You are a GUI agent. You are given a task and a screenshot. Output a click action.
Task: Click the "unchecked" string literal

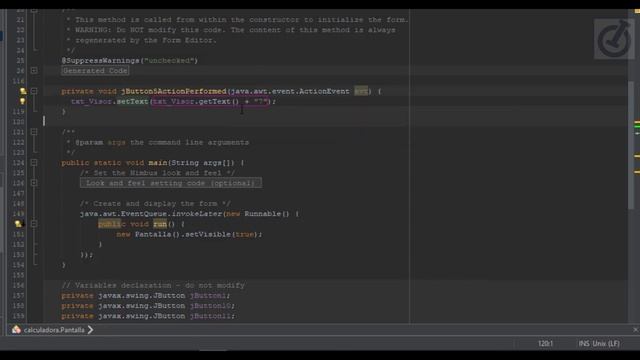(169, 60)
